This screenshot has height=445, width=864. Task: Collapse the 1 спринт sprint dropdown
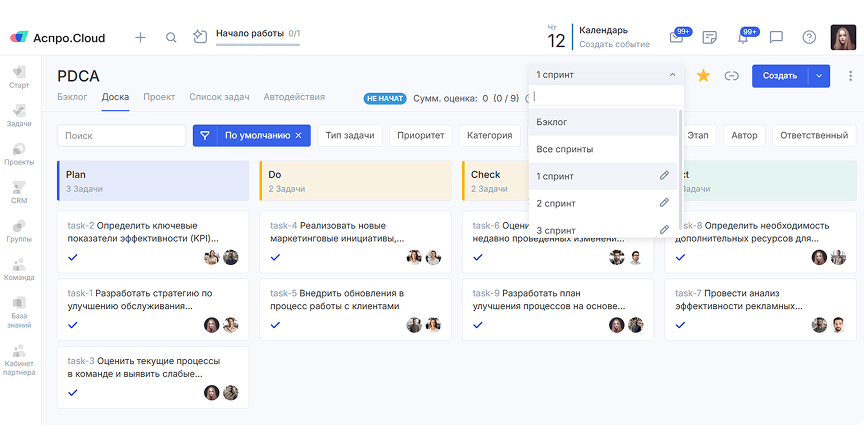pos(672,75)
